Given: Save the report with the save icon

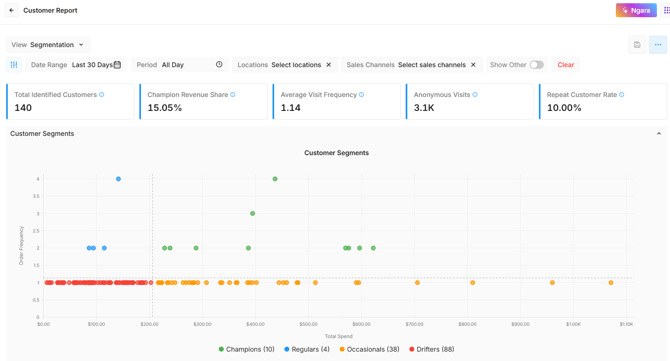Looking at the screenshot, I should tap(637, 44).
